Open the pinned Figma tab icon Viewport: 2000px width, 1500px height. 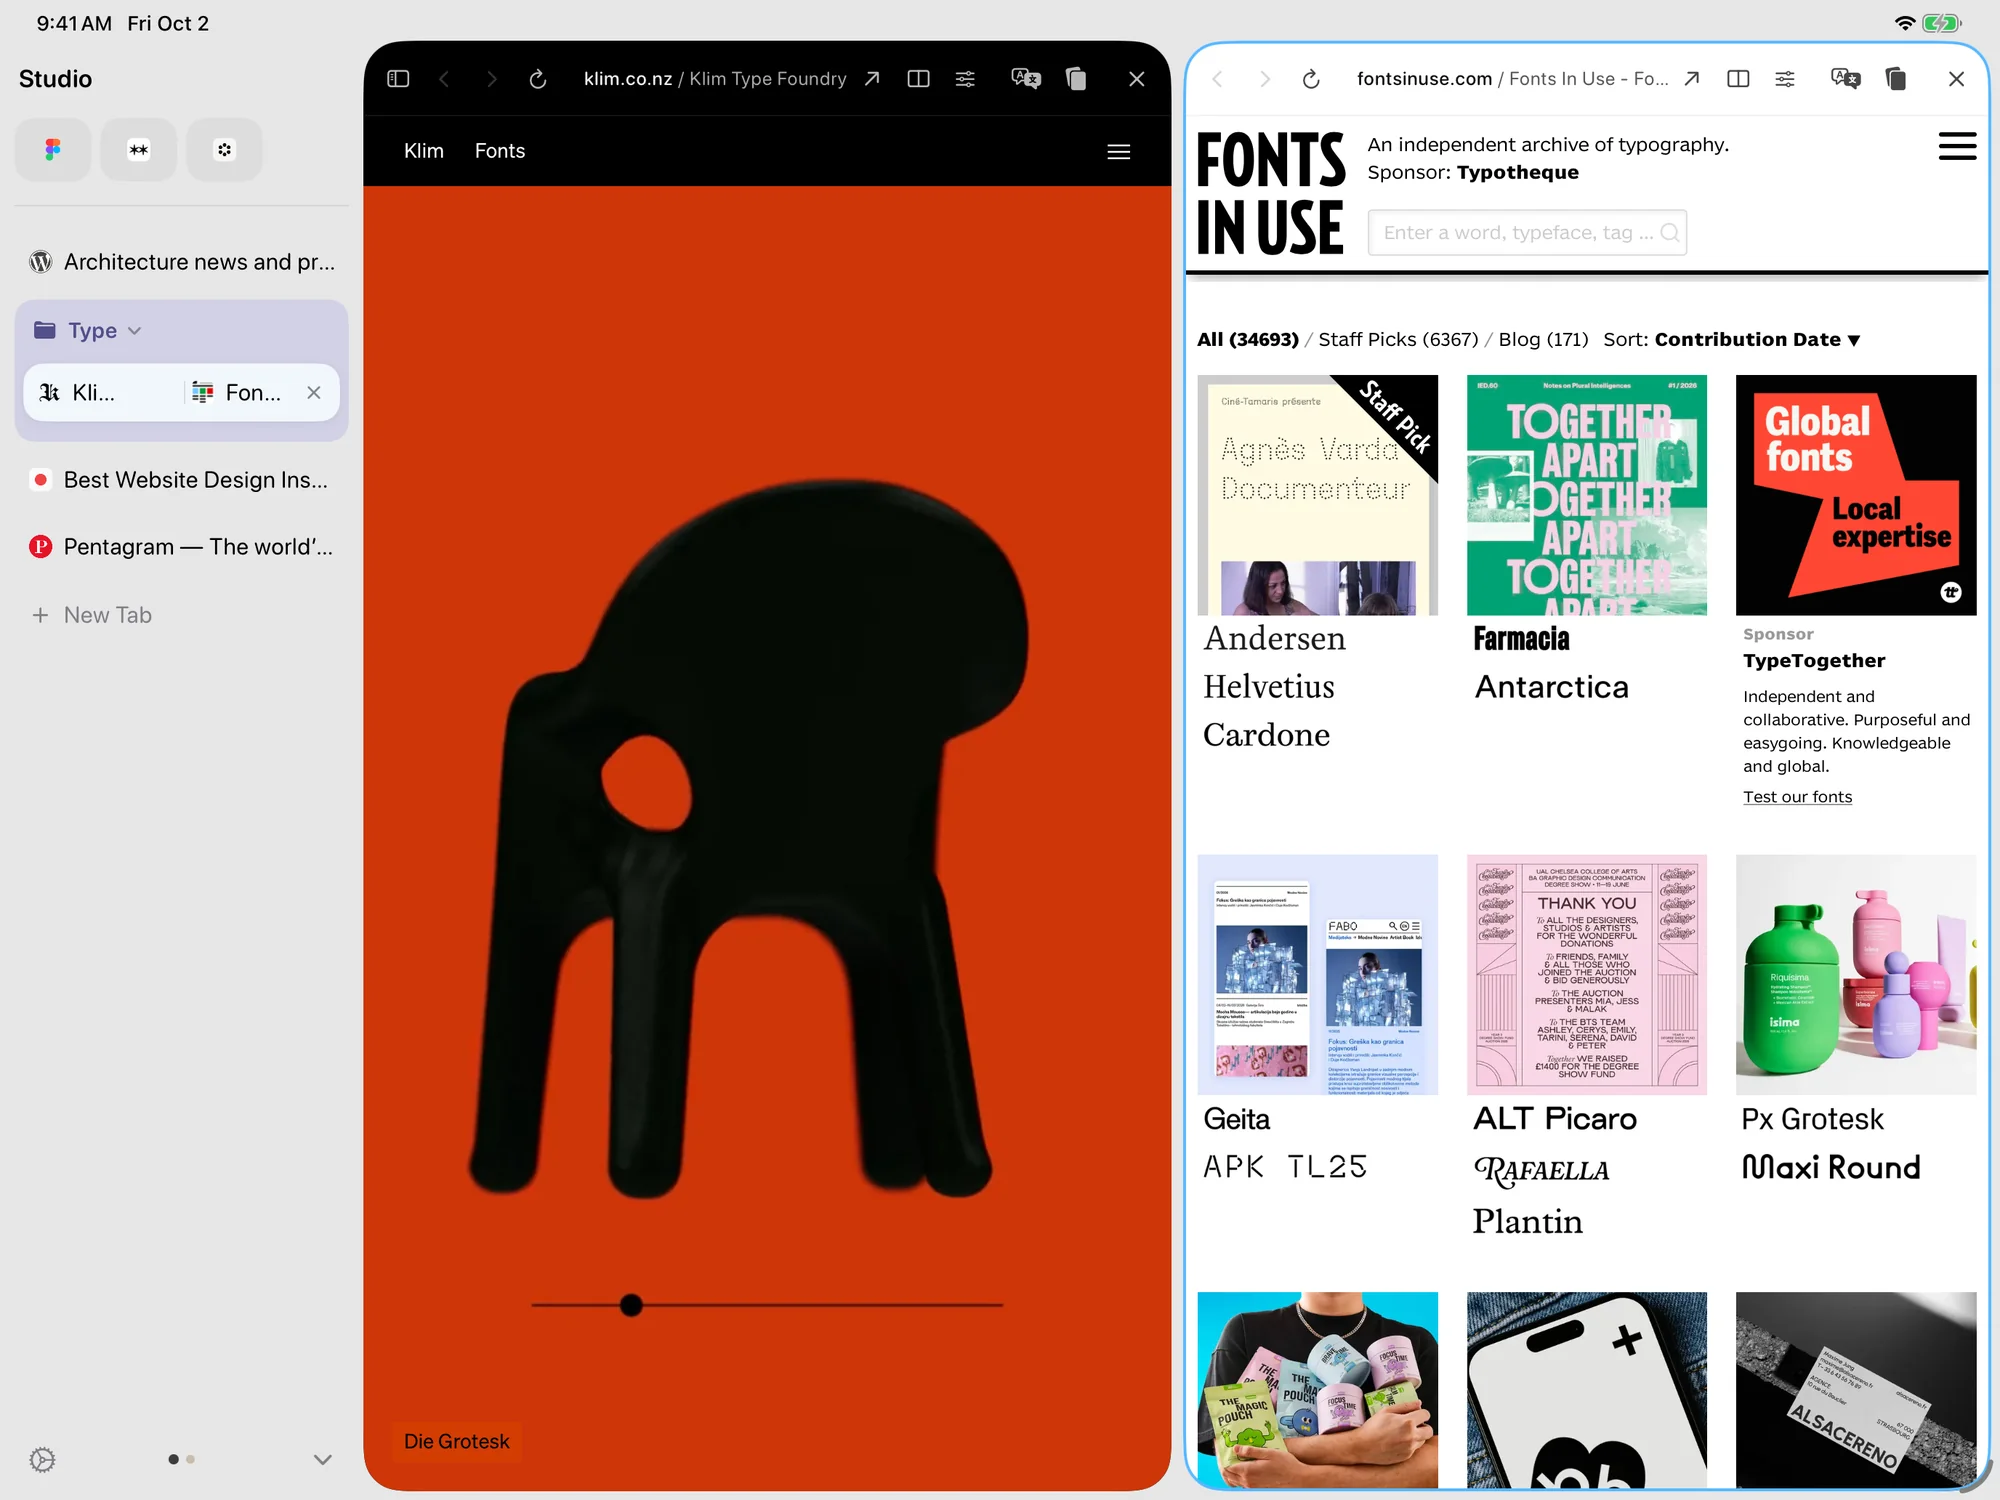pos(53,150)
